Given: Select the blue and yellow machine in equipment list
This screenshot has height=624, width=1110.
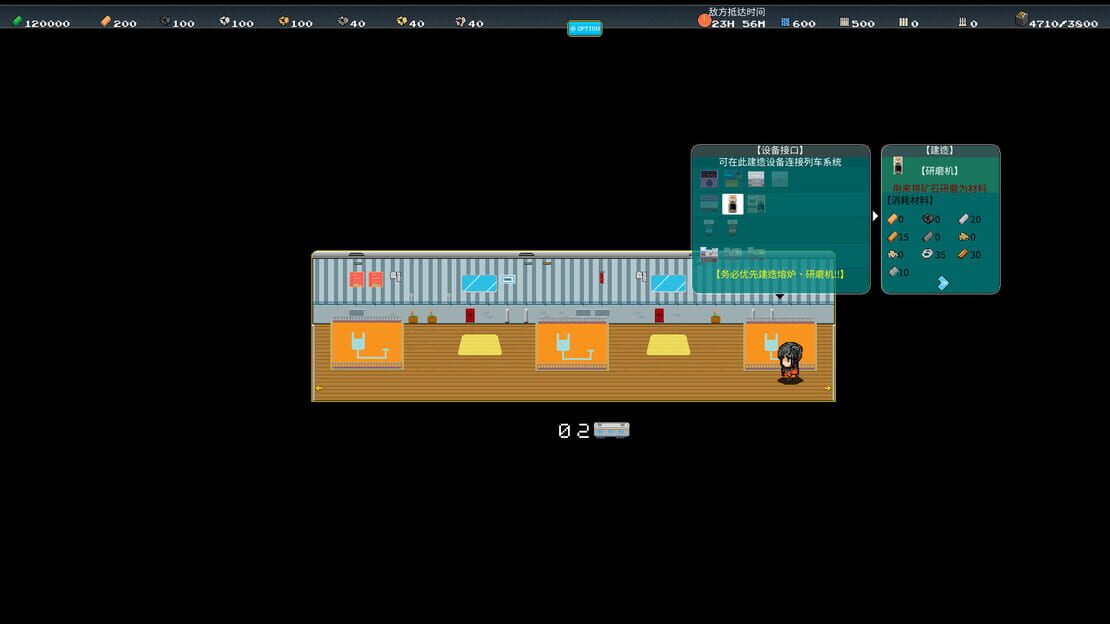Looking at the screenshot, I should coord(732,178).
